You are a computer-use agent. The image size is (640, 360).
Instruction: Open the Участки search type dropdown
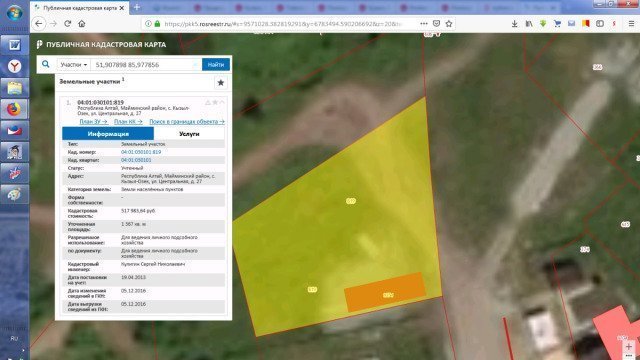73,64
